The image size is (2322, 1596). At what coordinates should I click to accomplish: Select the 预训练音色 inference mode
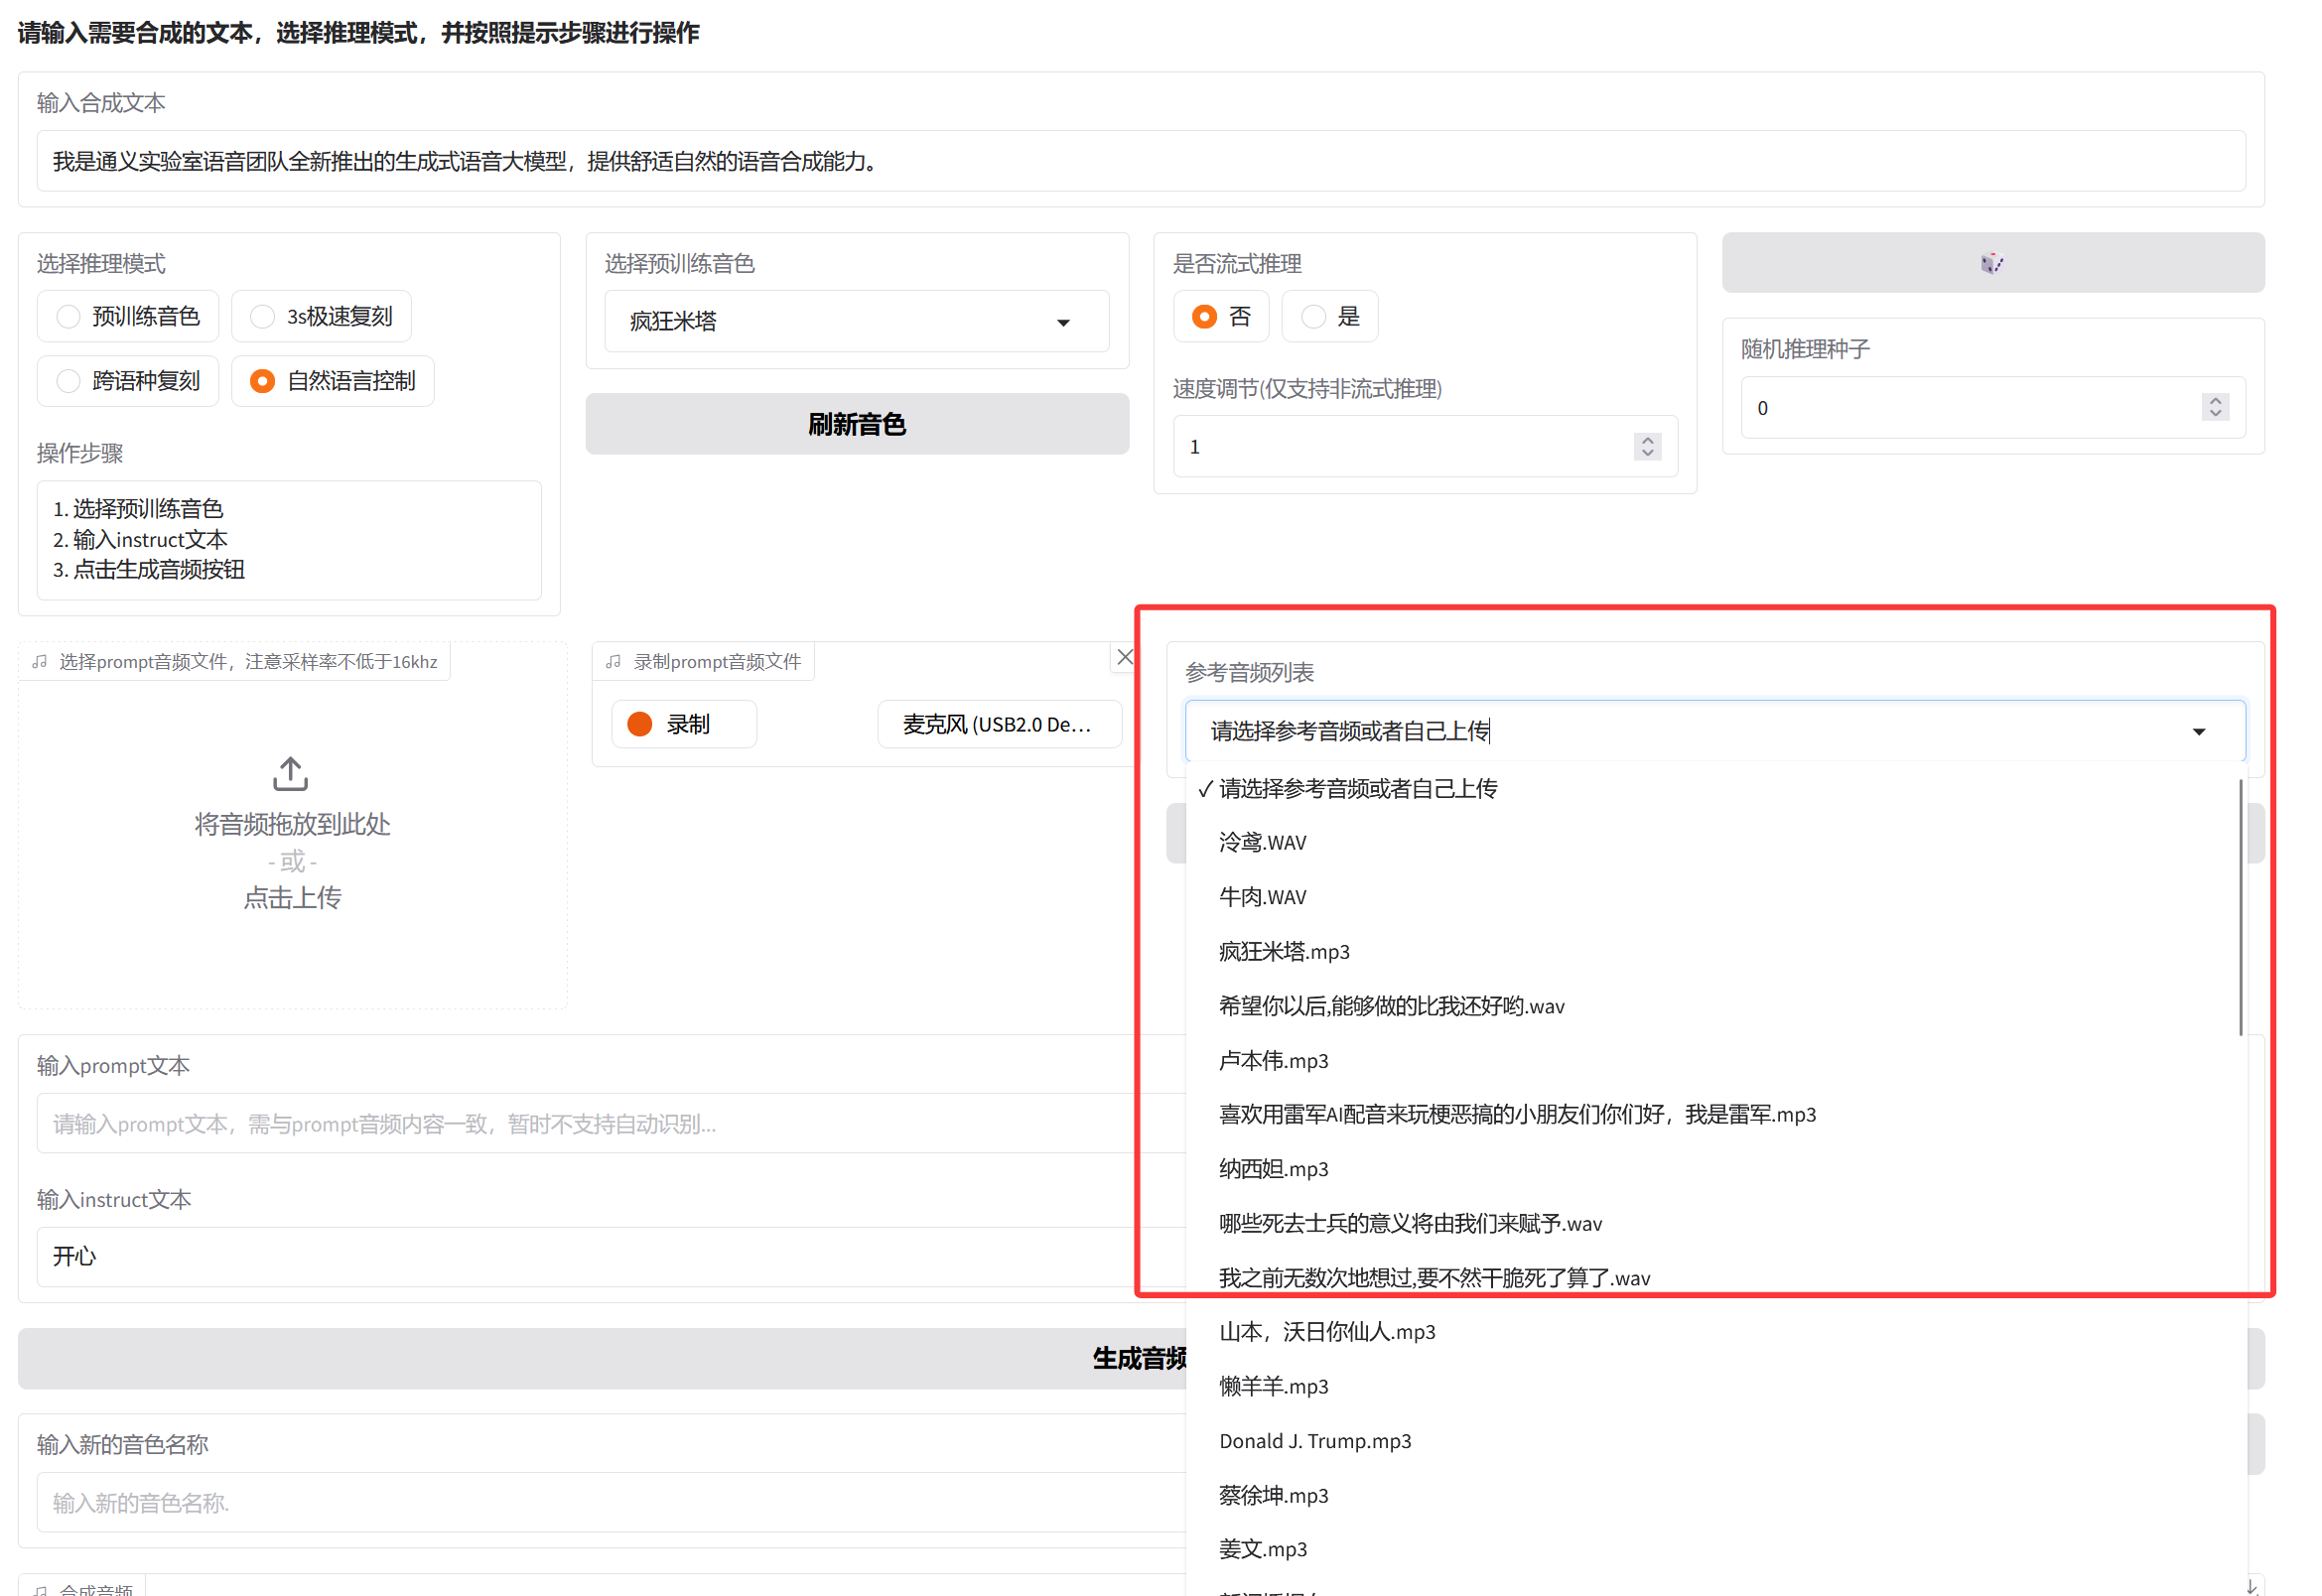point(128,317)
